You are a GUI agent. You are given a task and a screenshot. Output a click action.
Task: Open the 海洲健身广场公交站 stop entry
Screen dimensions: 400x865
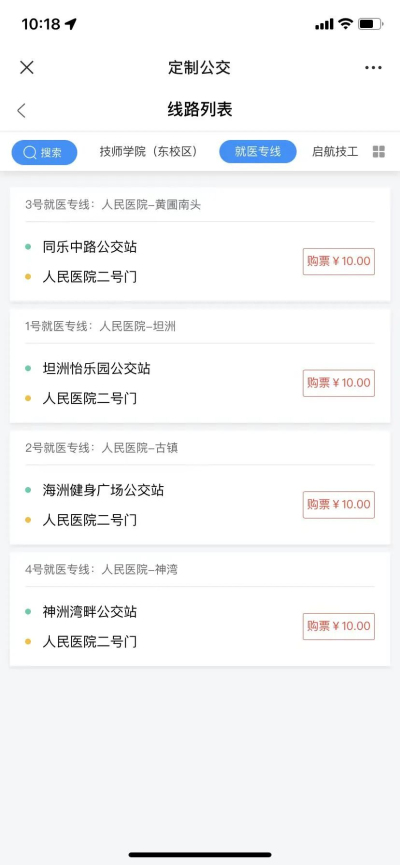103,490
